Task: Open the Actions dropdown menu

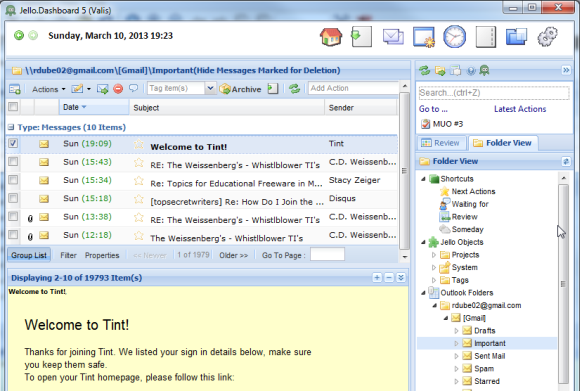Action: pos(48,89)
